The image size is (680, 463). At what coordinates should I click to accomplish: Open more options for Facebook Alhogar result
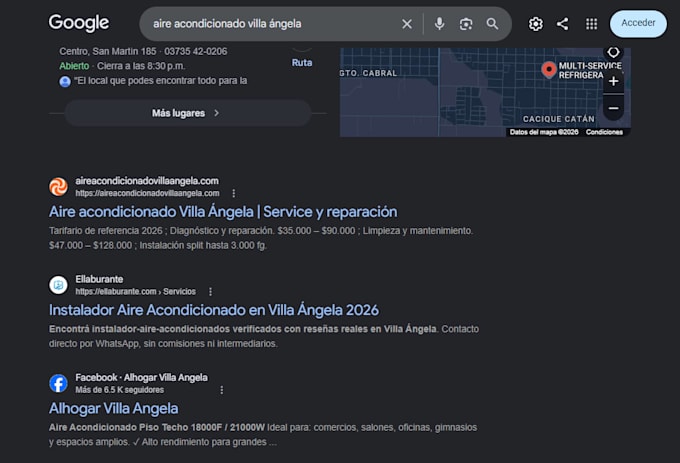click(x=222, y=390)
